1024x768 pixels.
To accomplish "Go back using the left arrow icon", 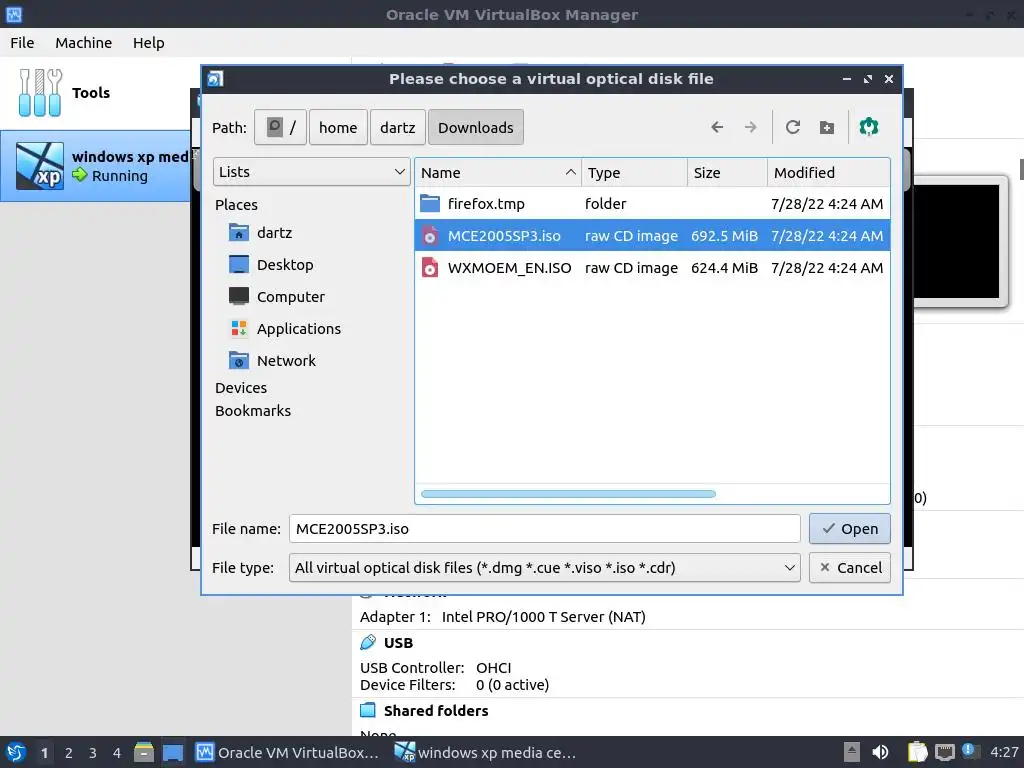I will tap(717, 127).
